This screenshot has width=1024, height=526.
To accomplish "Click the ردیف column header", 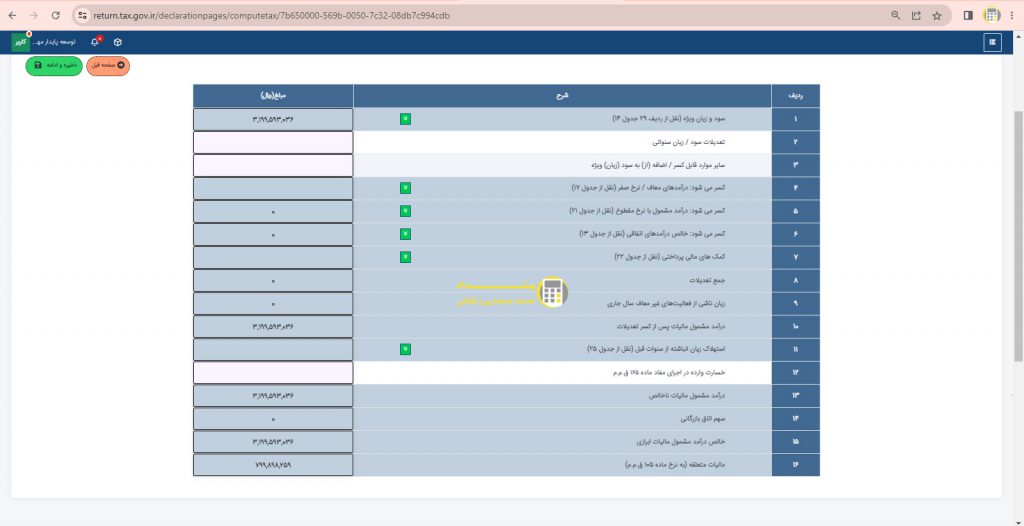I will 795,95.
